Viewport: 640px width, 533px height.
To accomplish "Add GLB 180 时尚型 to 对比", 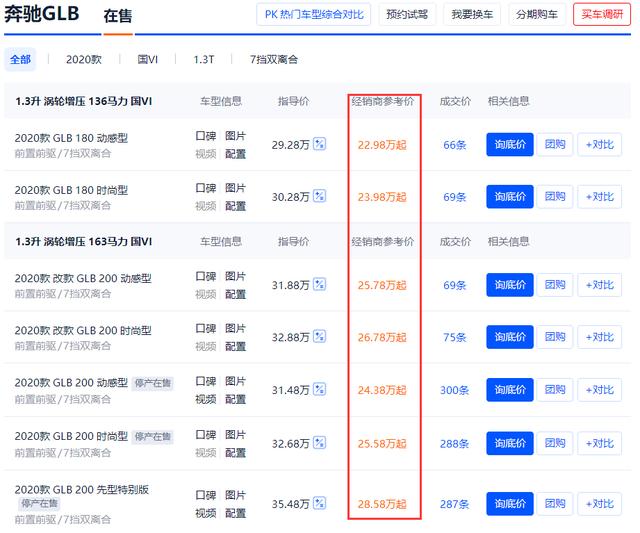I will pyautogui.click(x=600, y=197).
